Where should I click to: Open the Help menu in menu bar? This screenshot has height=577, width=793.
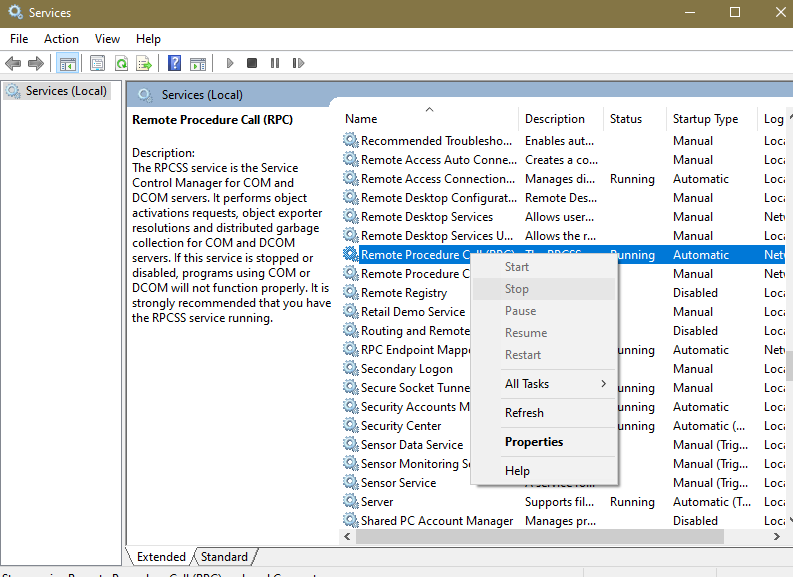pyautogui.click(x=148, y=39)
